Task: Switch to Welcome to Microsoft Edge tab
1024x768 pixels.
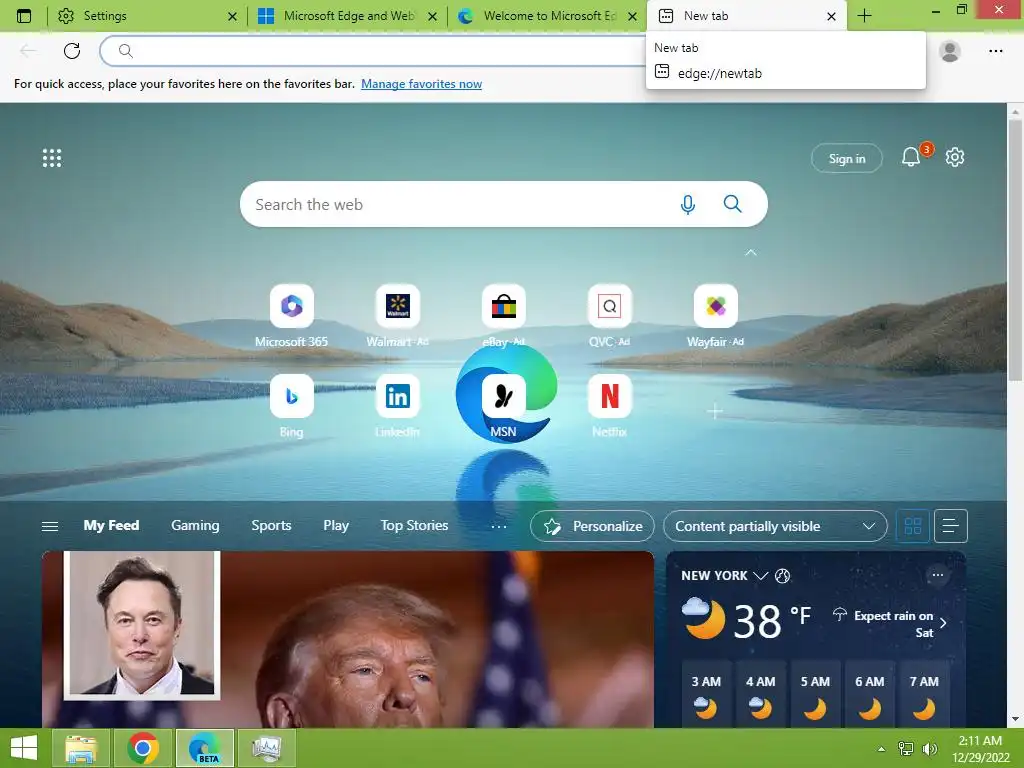Action: [549, 16]
